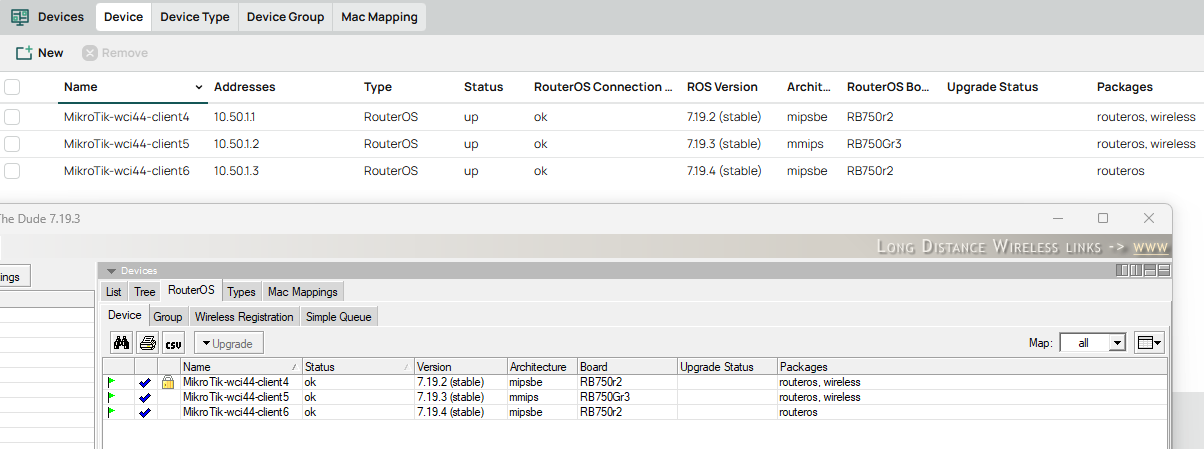
Task: Tick the checkbox for MikroTik-wci44-client6 row
Action: [12, 171]
